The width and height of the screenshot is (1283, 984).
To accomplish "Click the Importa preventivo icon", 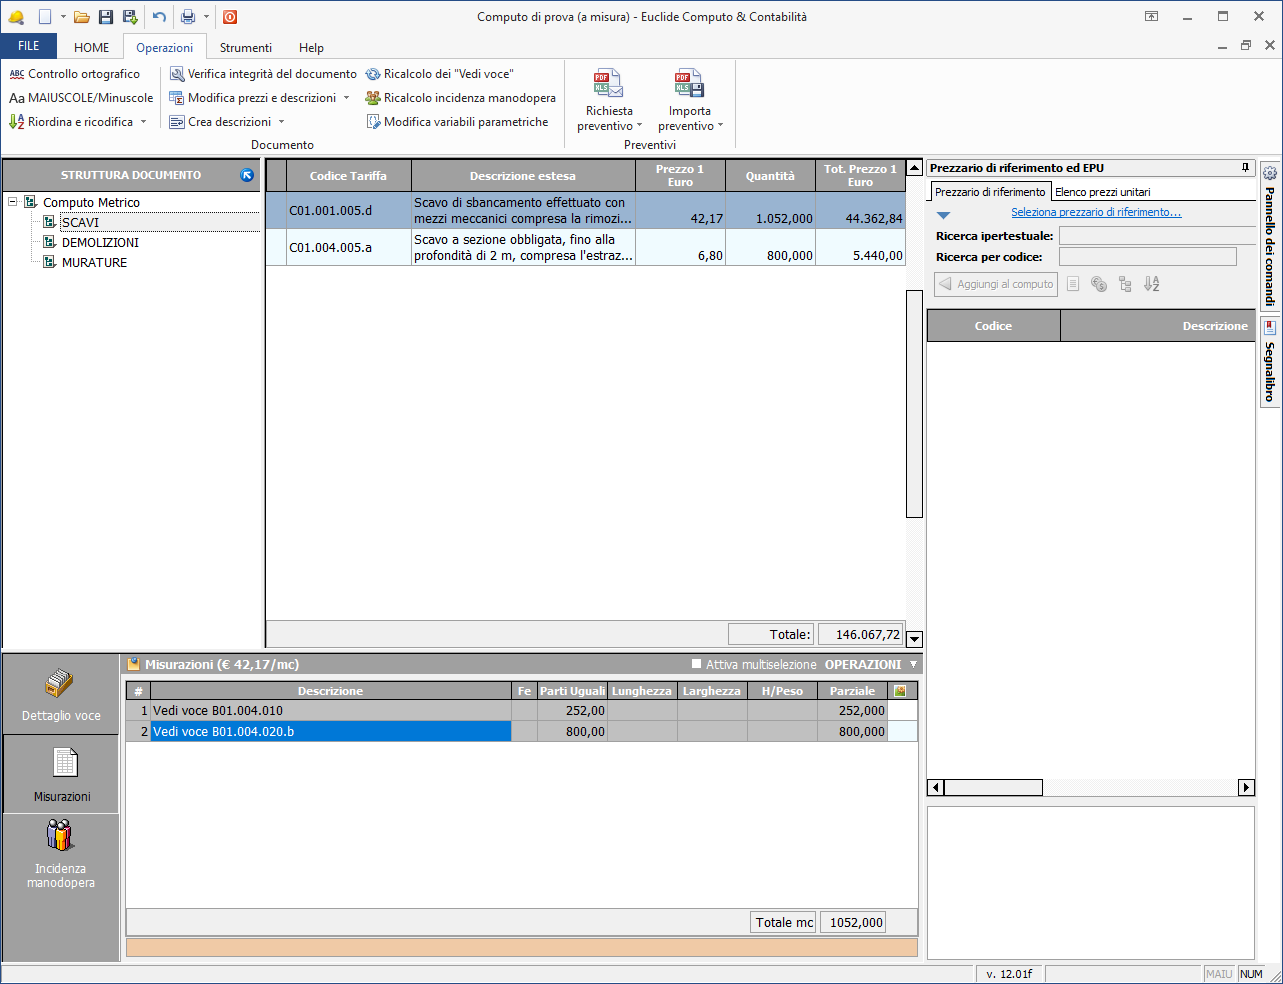I will pyautogui.click(x=689, y=85).
